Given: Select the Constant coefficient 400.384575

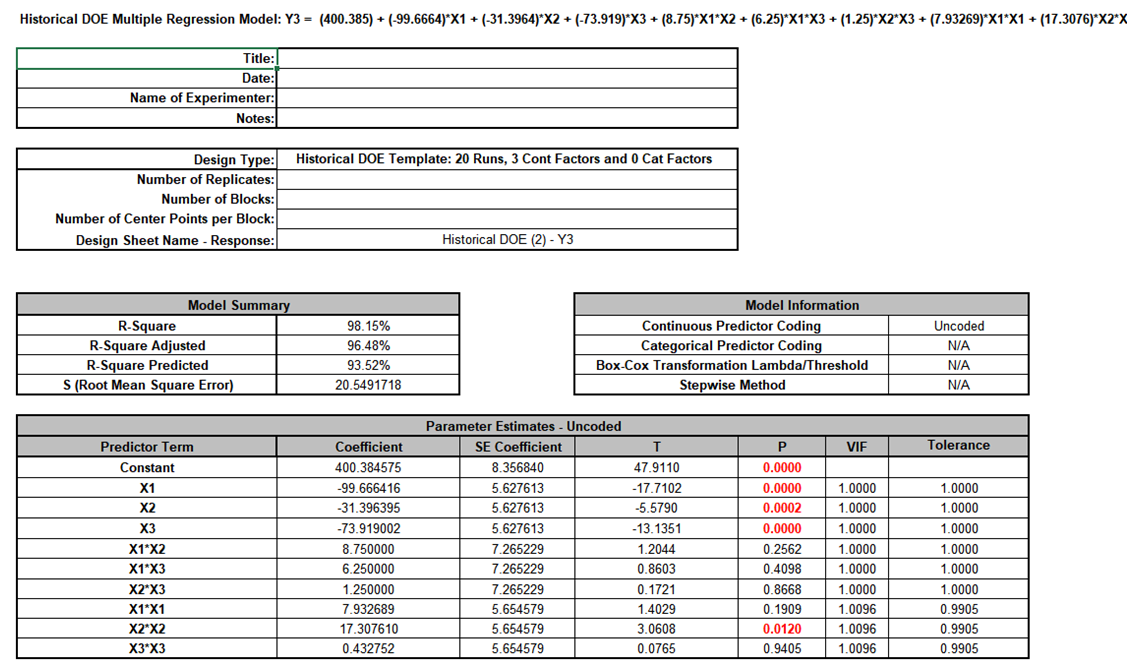Looking at the screenshot, I should click(x=369, y=468).
